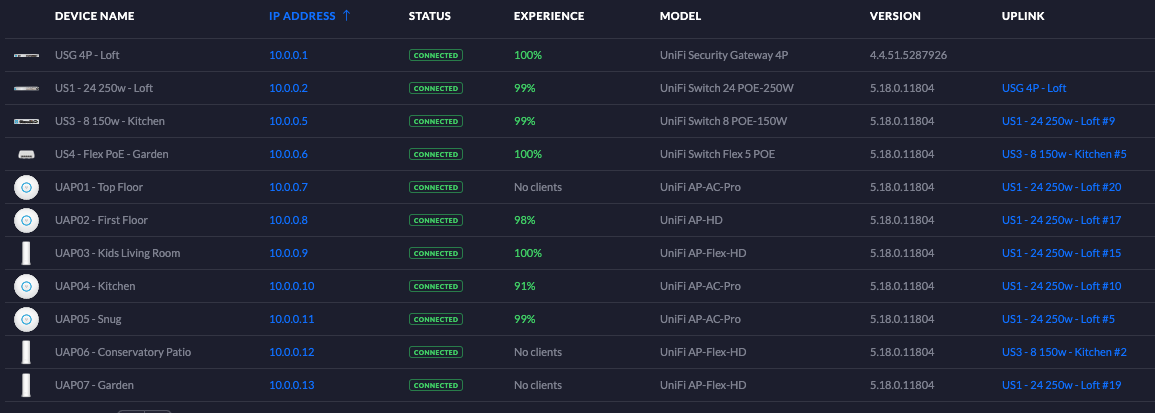Click the USG 4P - Loft gateway device icon
The width and height of the screenshot is (1155, 413).
[26, 55]
